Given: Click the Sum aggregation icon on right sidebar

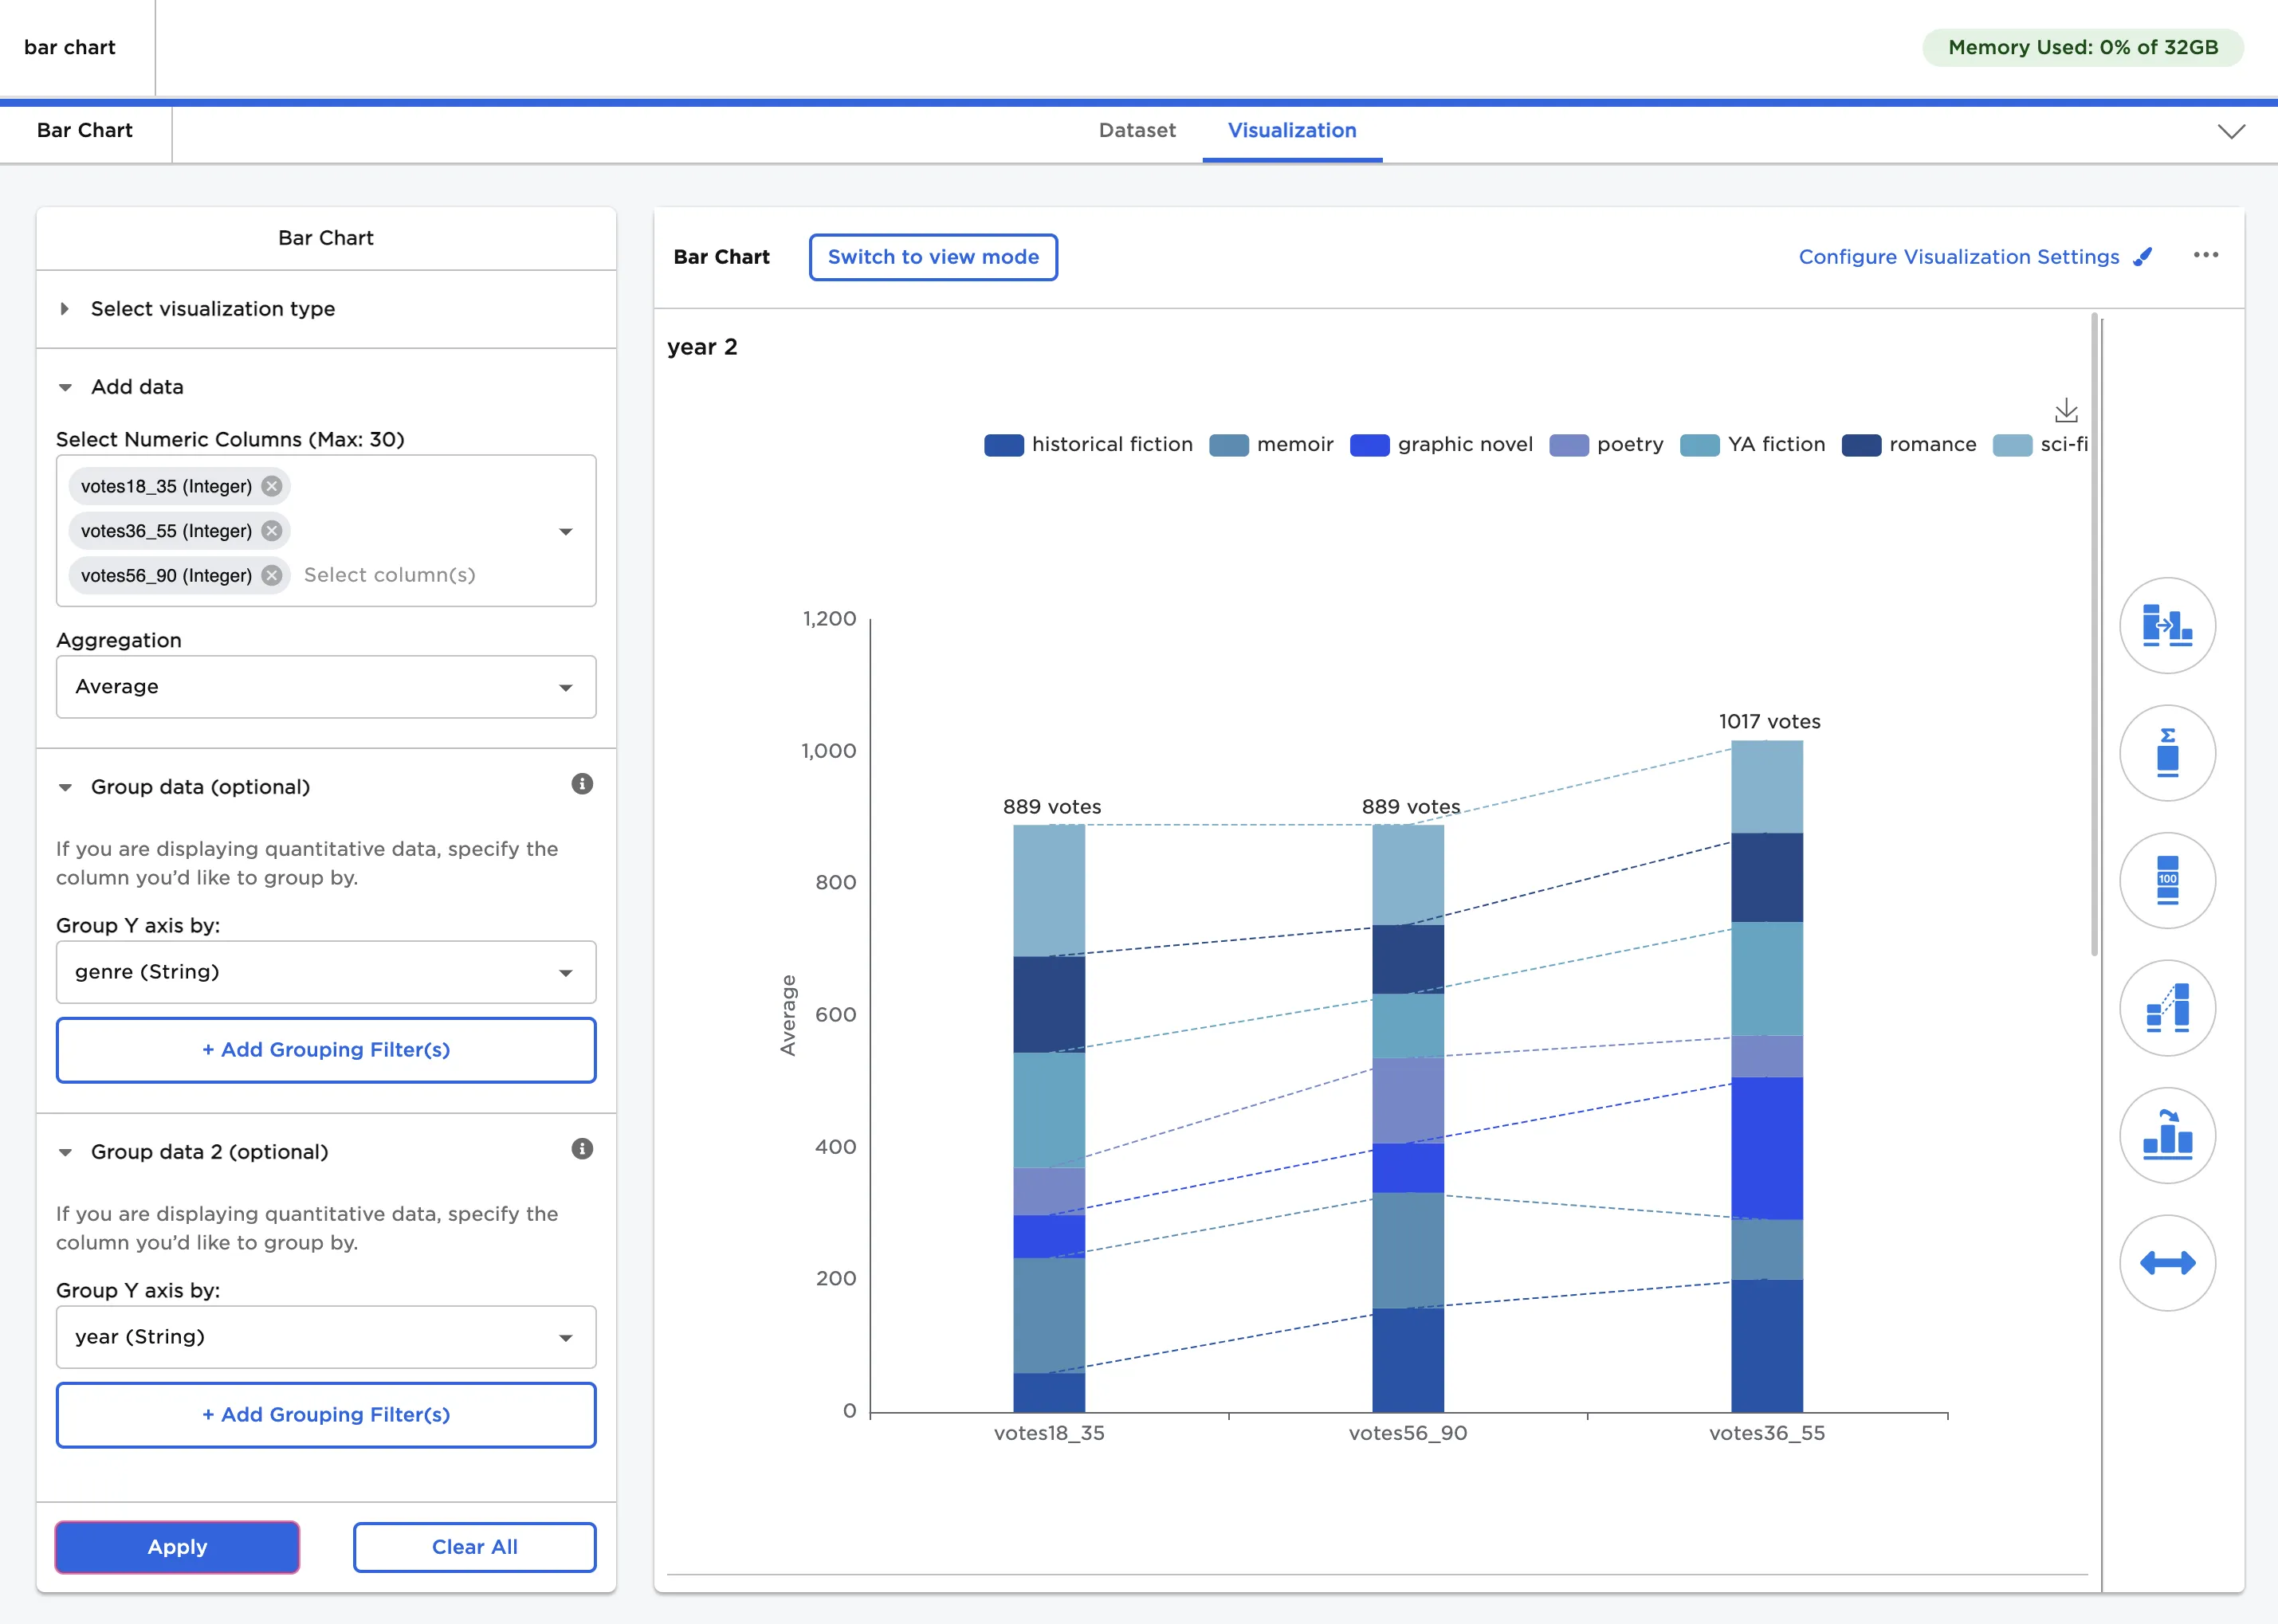Looking at the screenshot, I should (2168, 753).
